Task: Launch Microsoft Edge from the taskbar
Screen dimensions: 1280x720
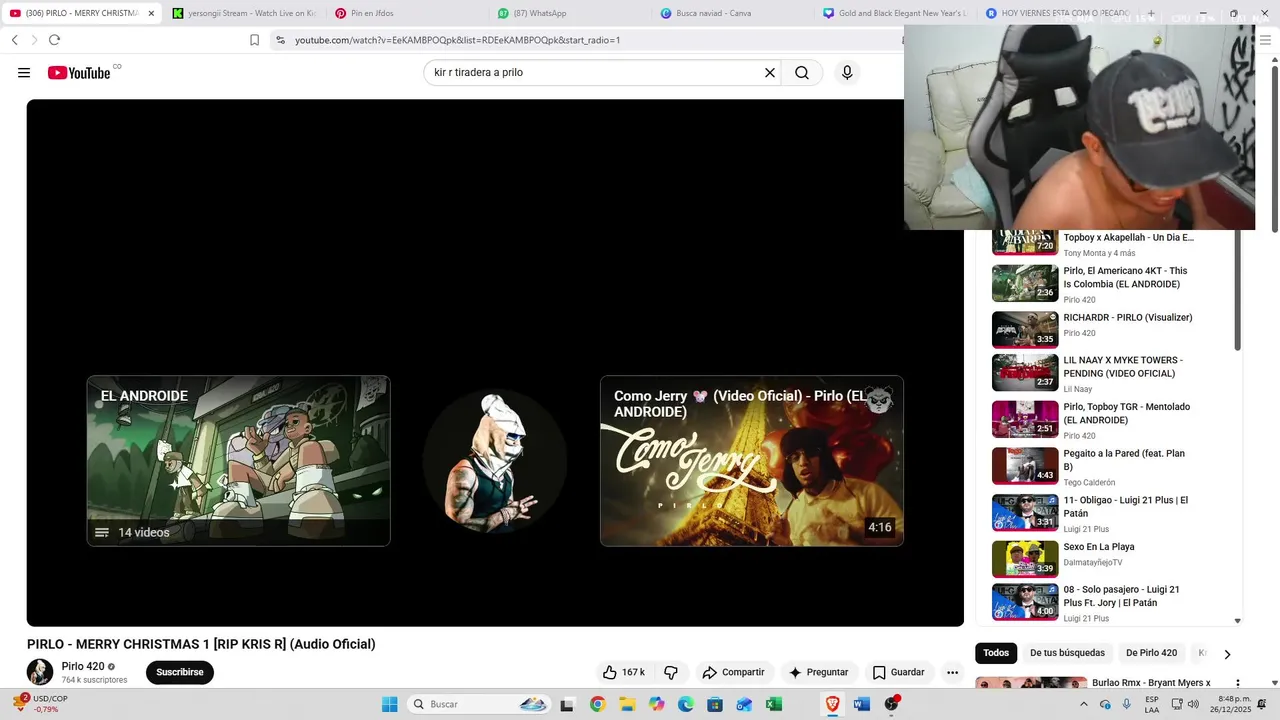Action: tap(686, 704)
